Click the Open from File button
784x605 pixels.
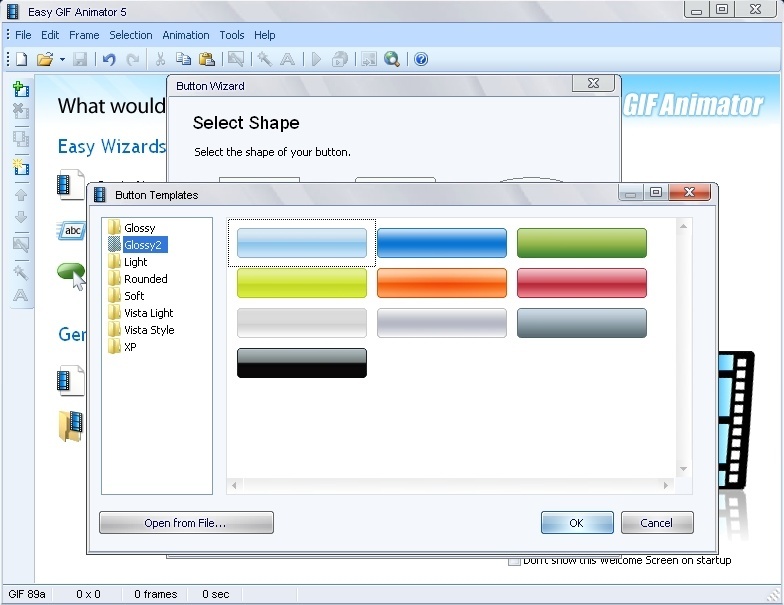click(186, 522)
